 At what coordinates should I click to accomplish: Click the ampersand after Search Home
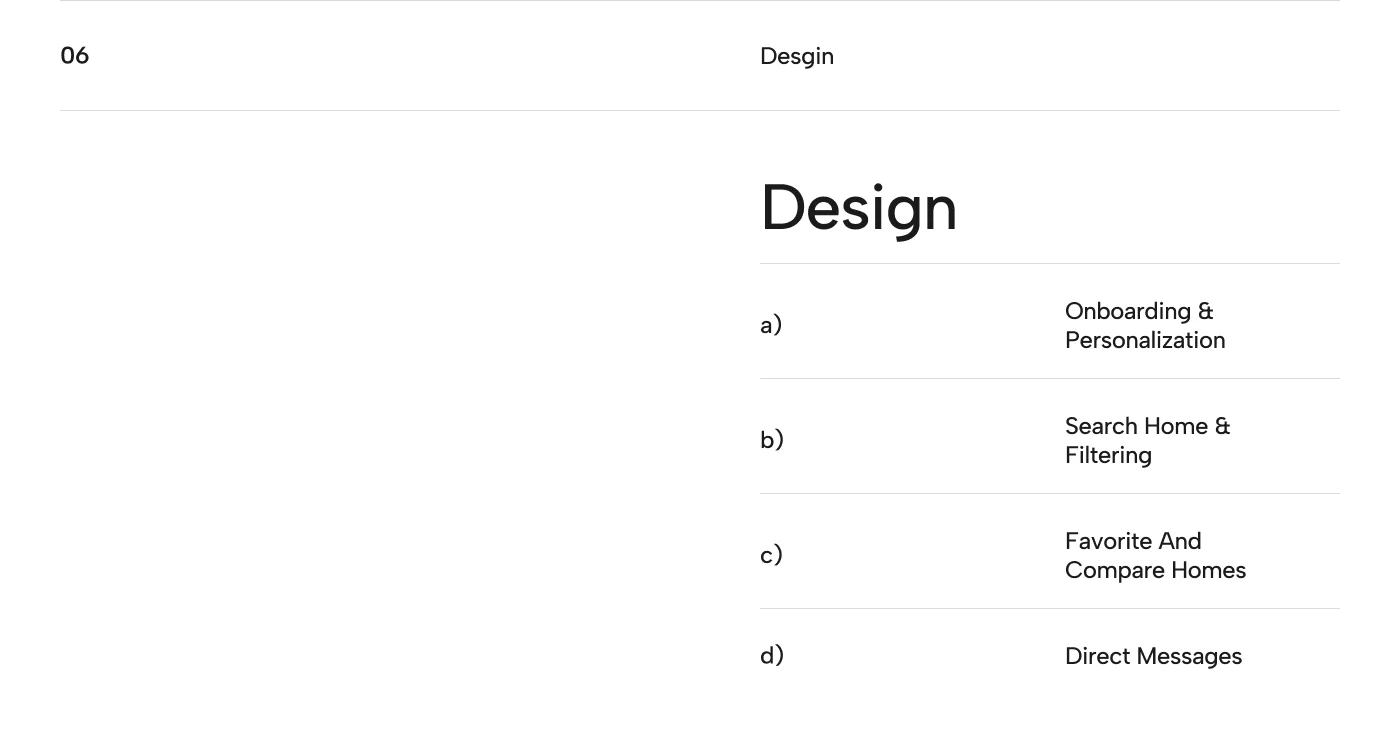[1222, 426]
